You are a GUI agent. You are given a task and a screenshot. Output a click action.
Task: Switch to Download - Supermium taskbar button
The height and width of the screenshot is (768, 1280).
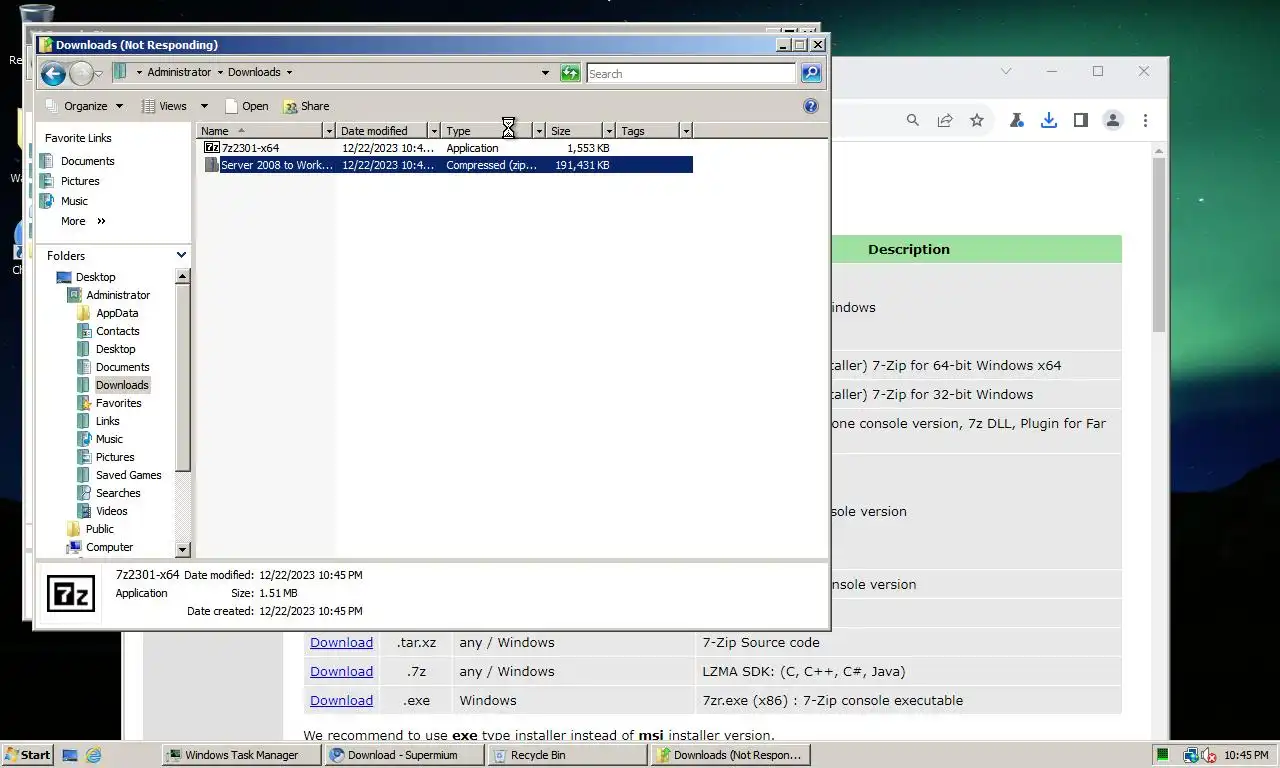[404, 755]
